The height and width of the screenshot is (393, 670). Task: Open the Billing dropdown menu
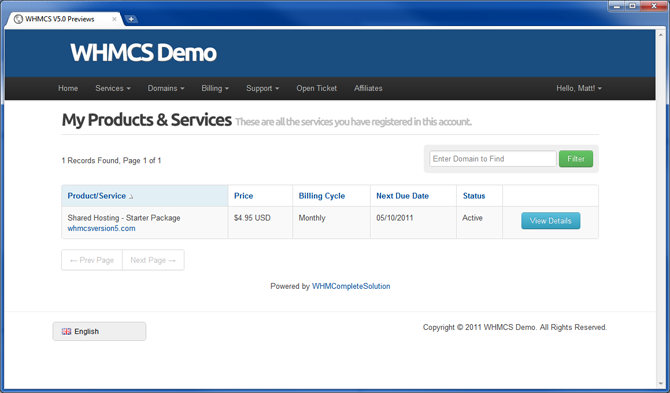coord(215,88)
